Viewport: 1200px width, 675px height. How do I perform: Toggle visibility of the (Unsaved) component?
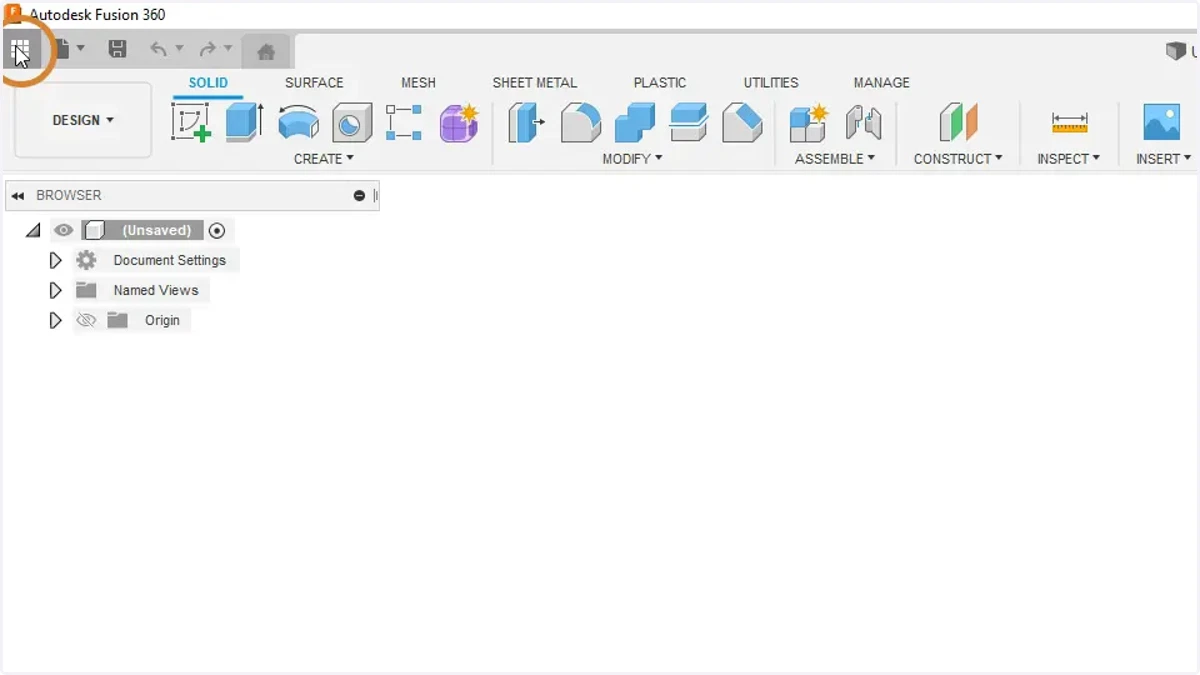click(x=64, y=230)
